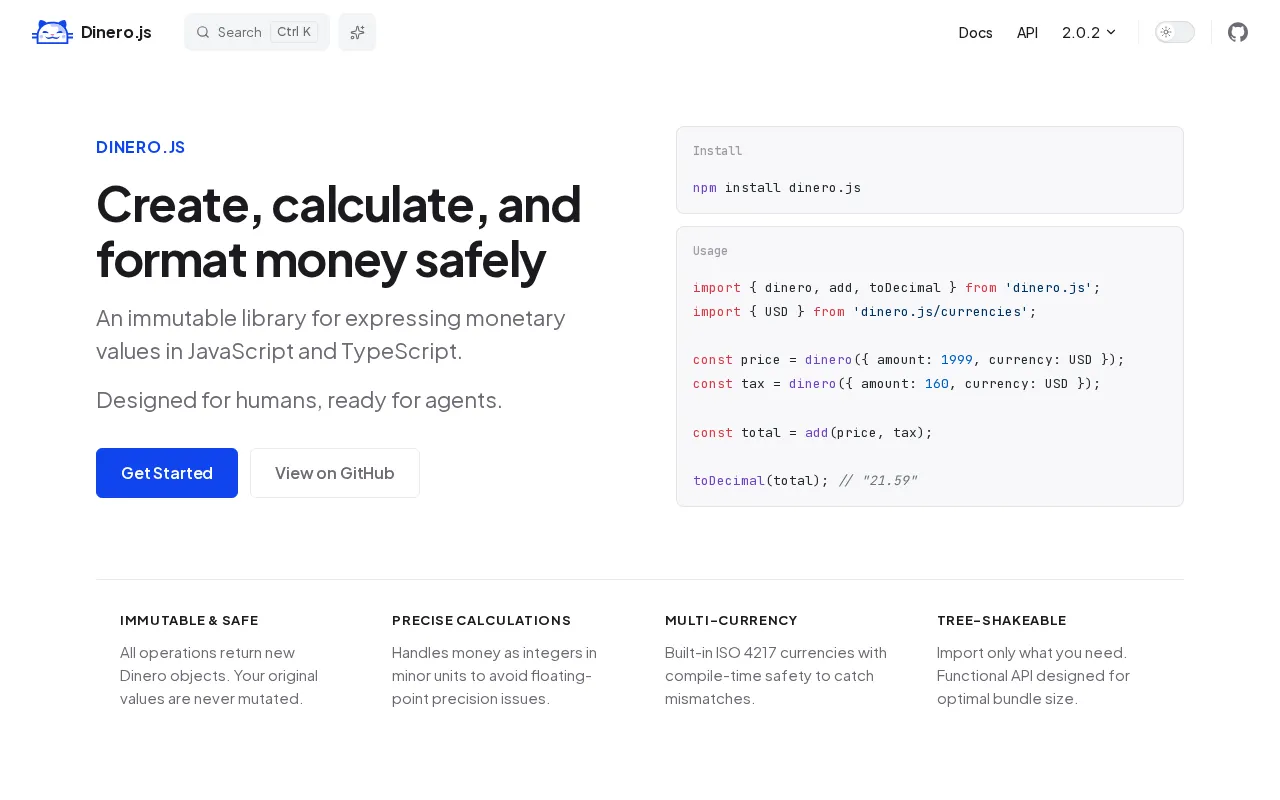This screenshot has height=800, width=1280.
Task: Click the DINERO.JS eyebrow label
Action: click(141, 147)
